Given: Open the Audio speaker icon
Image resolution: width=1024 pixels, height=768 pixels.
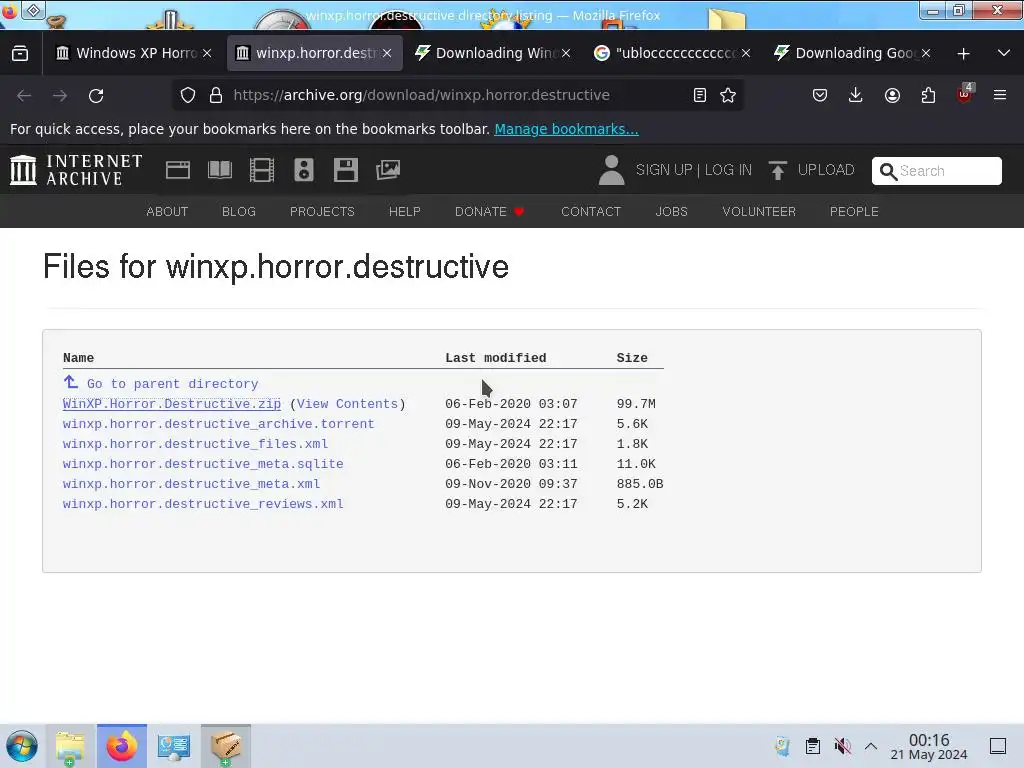Looking at the screenshot, I should tap(304, 170).
